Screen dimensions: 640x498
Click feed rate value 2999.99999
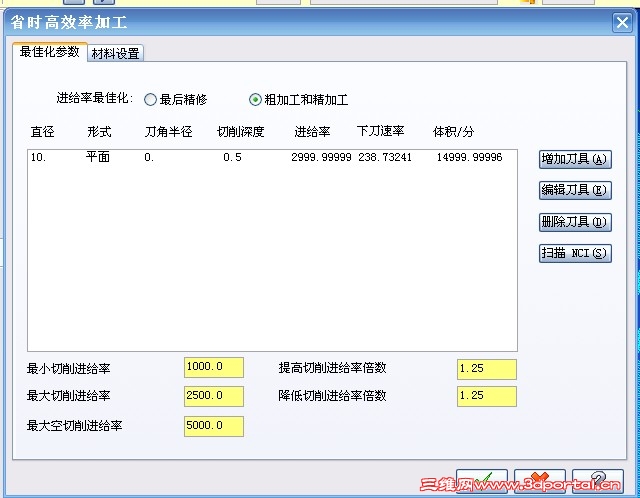point(321,158)
